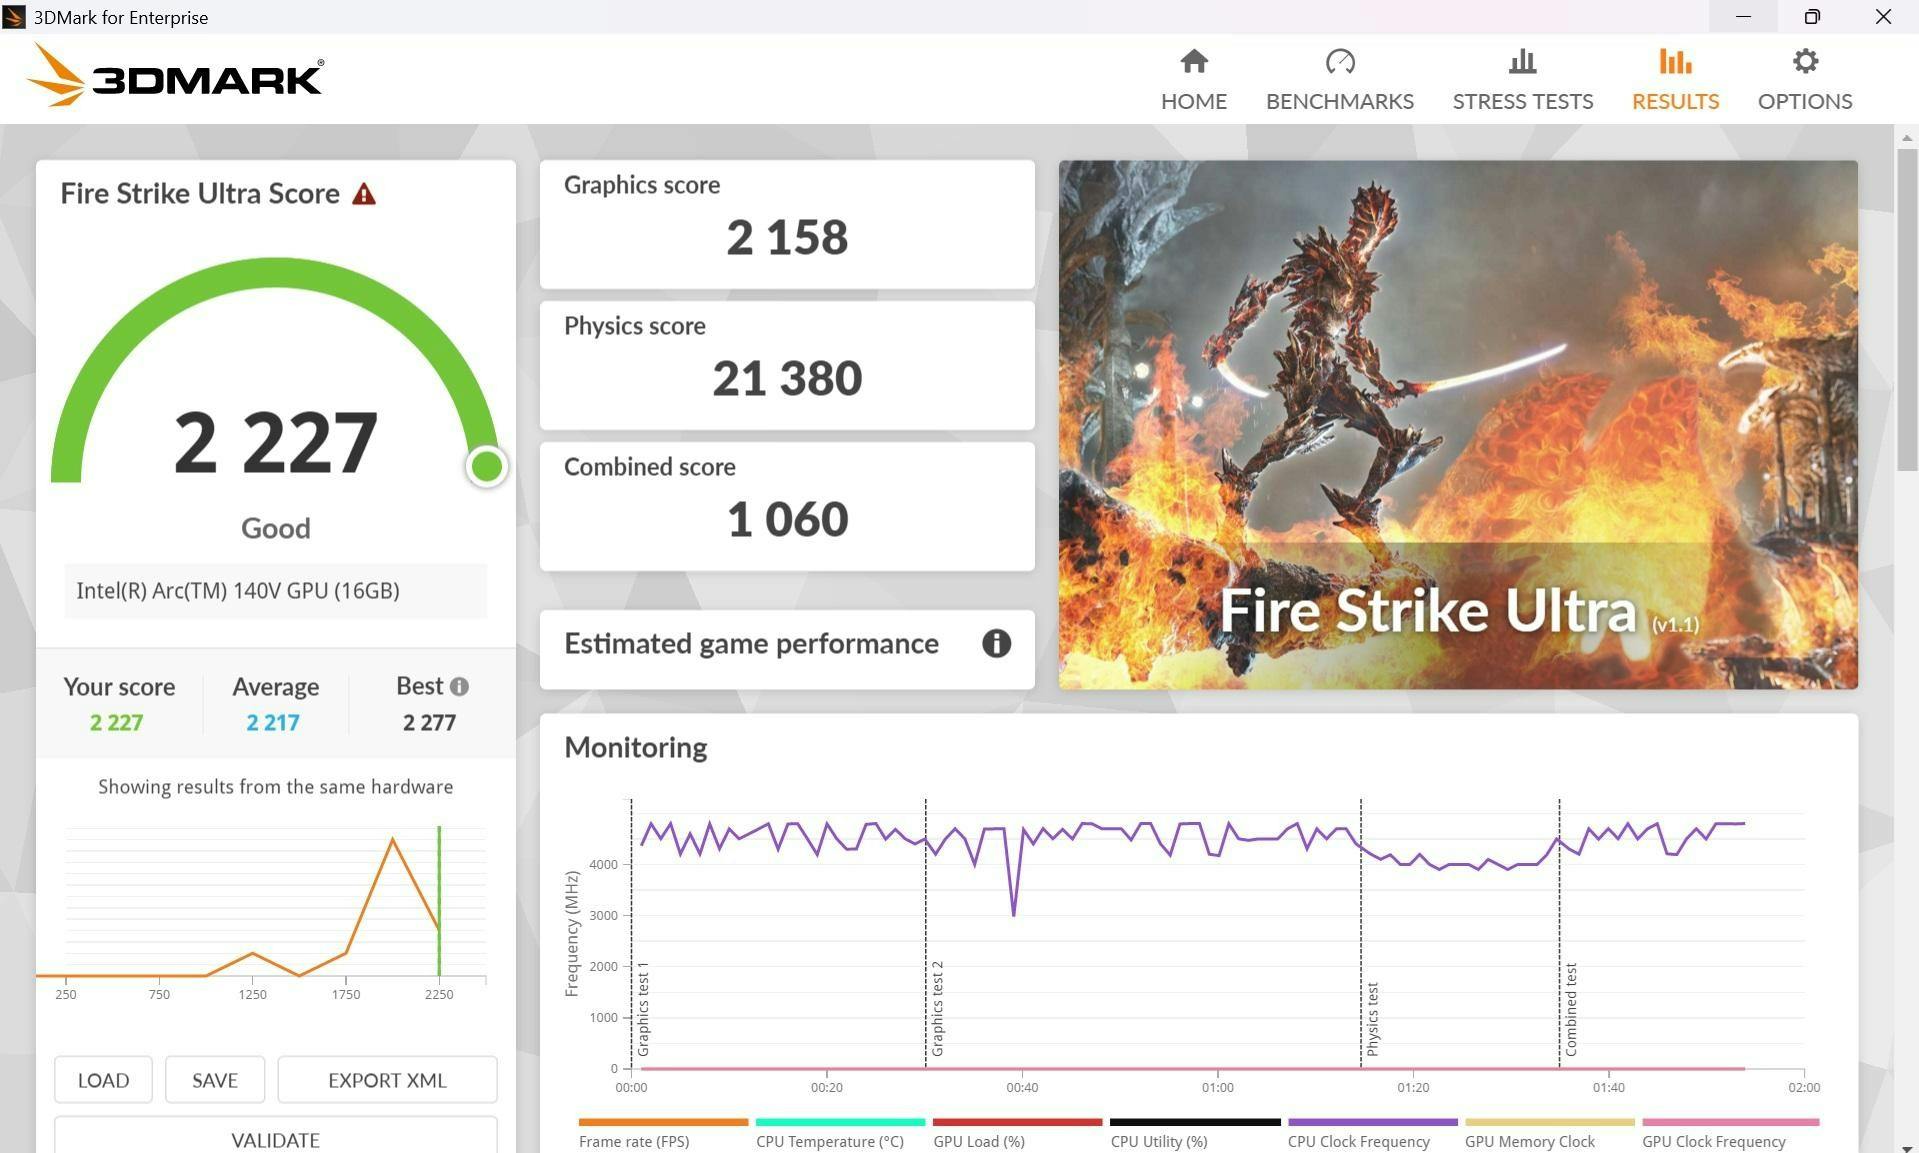
Task: Click the vertical scrollbar thumb
Action: click(1906, 310)
